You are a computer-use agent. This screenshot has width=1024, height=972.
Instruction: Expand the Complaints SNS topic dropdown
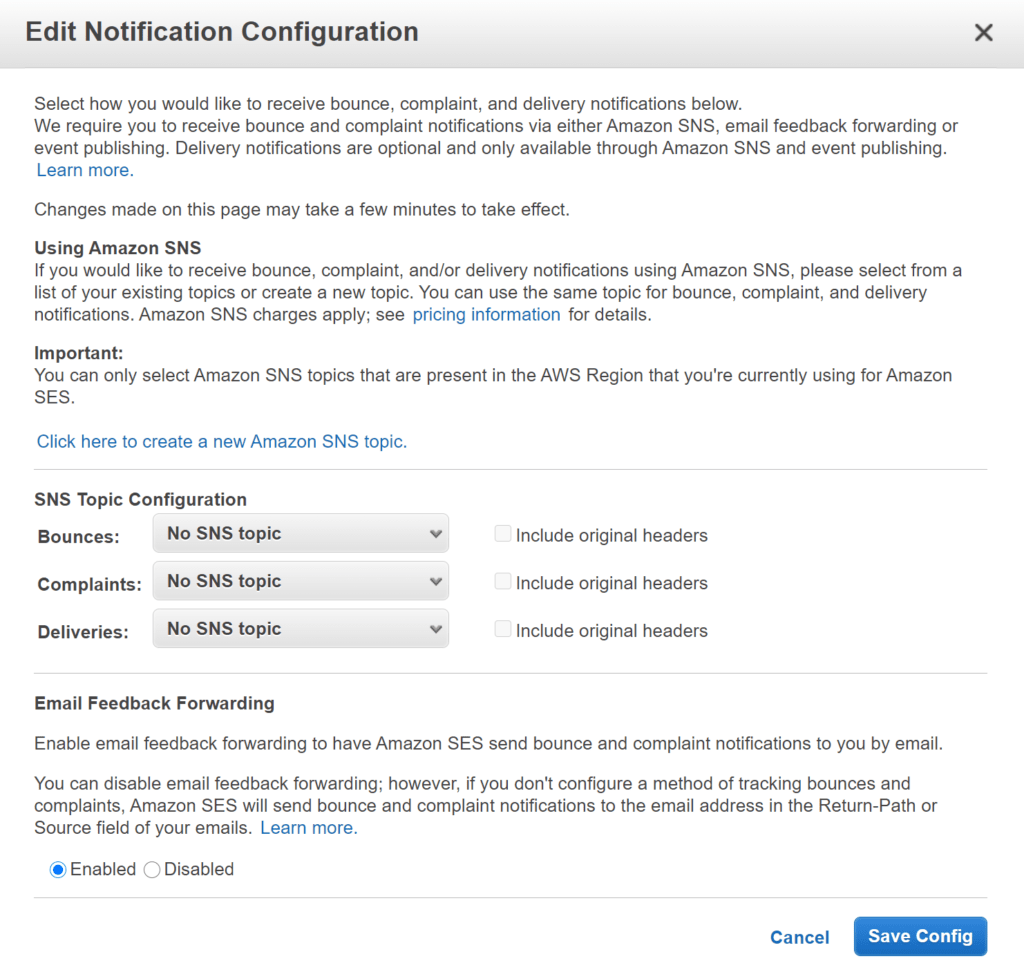300,581
